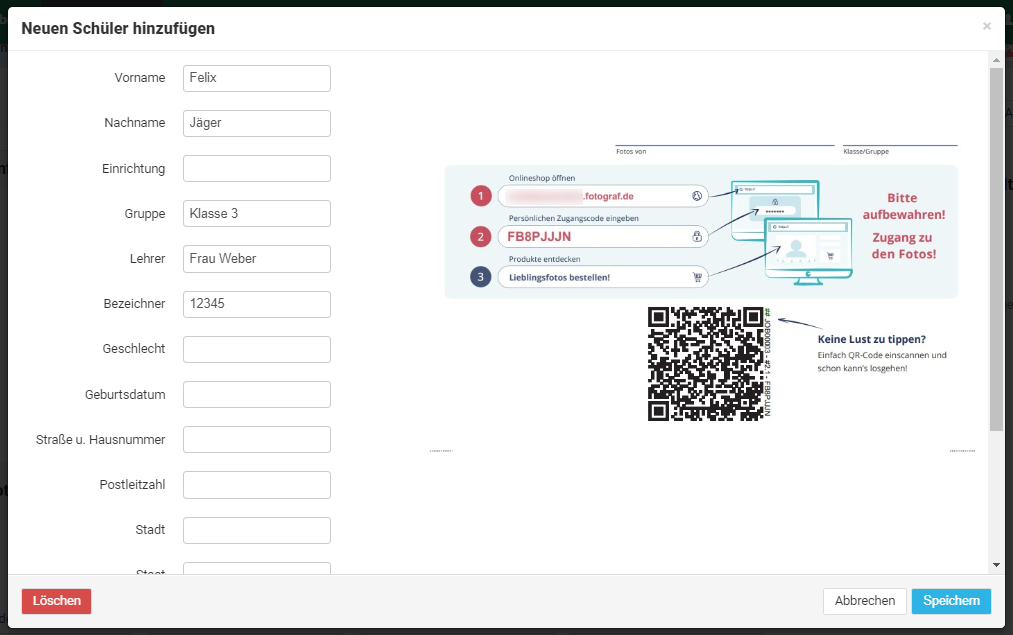Click the Keine Lust zu tippen? heading
Screen dimensions: 1013x635
pos(872,339)
